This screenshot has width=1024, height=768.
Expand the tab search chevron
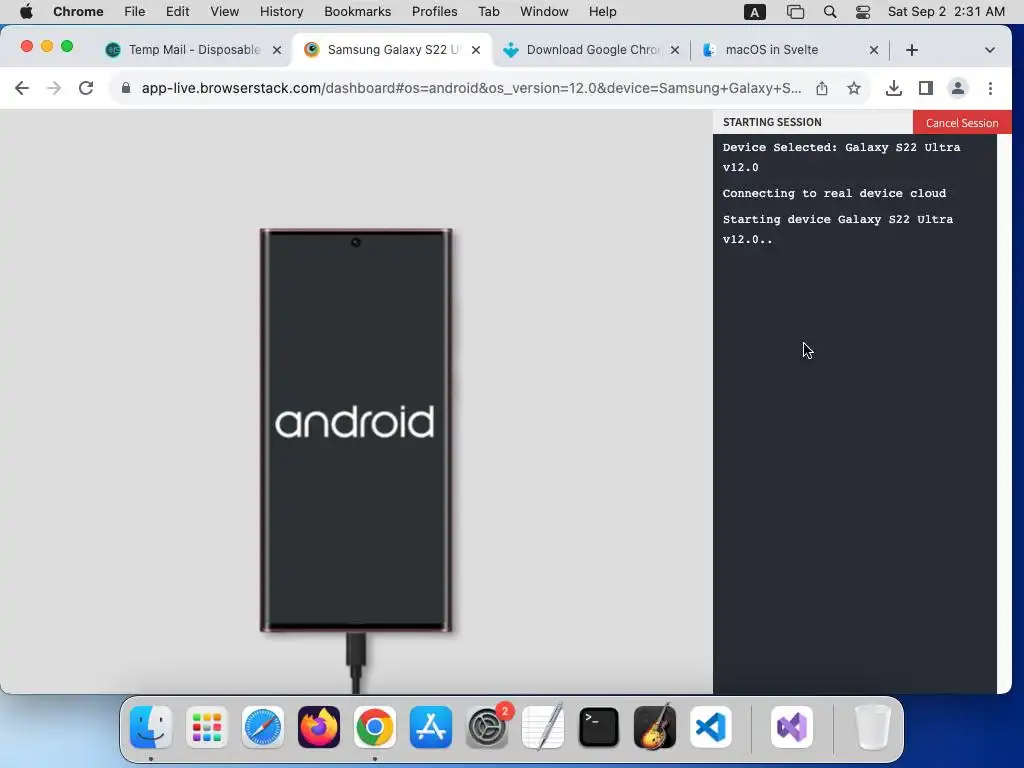pyautogui.click(x=989, y=50)
